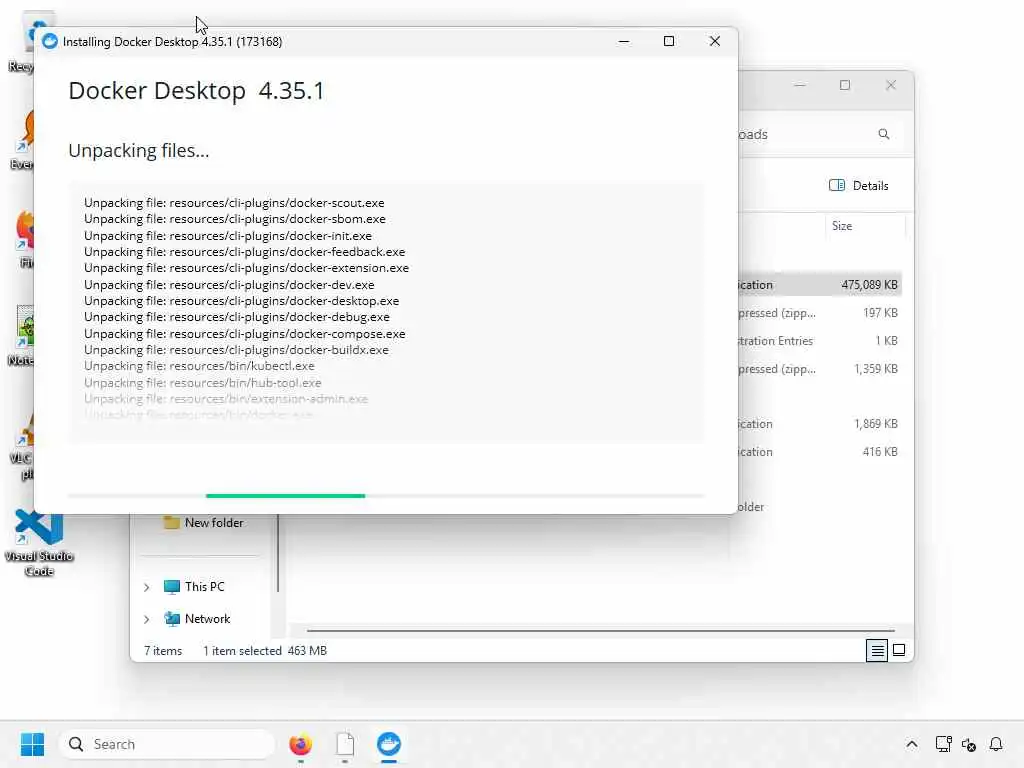Minimize the File Explorer window
The width and height of the screenshot is (1024, 768).
[x=799, y=85]
